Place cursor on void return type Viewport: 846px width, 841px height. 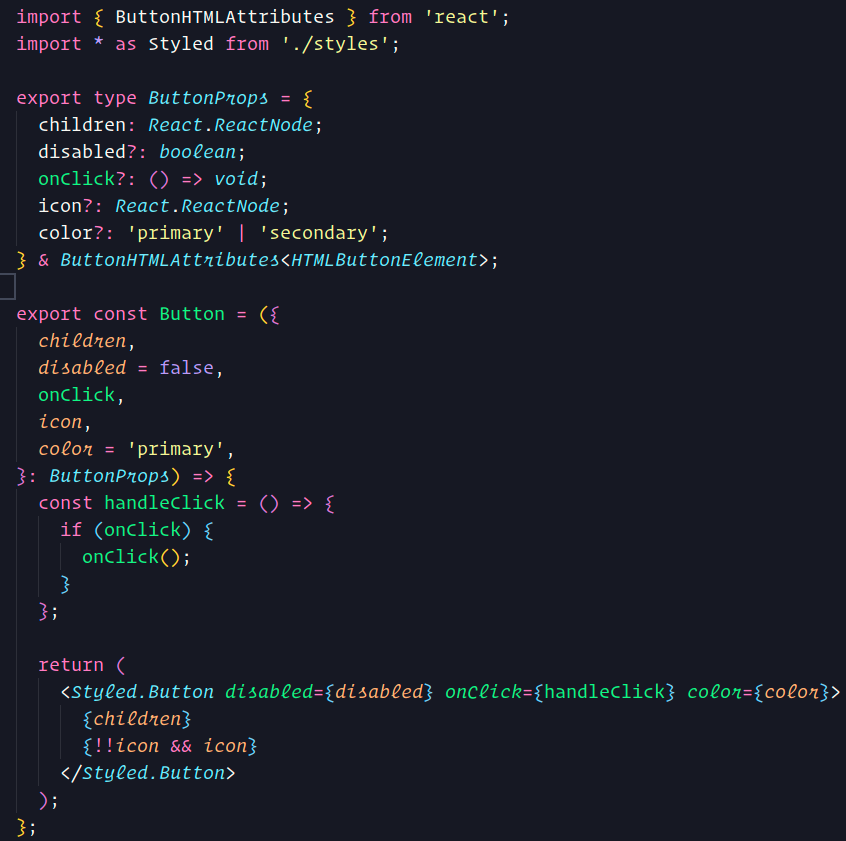pyautogui.click(x=236, y=179)
